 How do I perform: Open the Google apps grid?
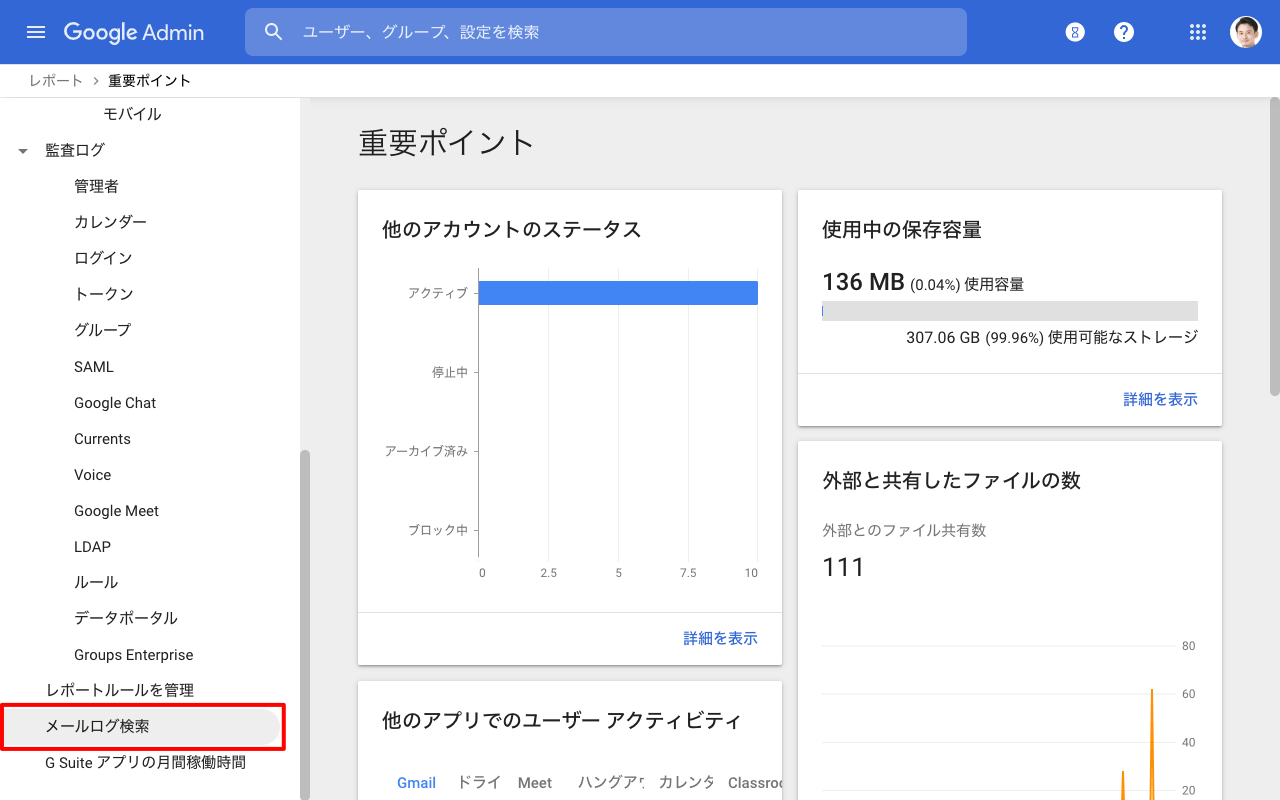1198,32
